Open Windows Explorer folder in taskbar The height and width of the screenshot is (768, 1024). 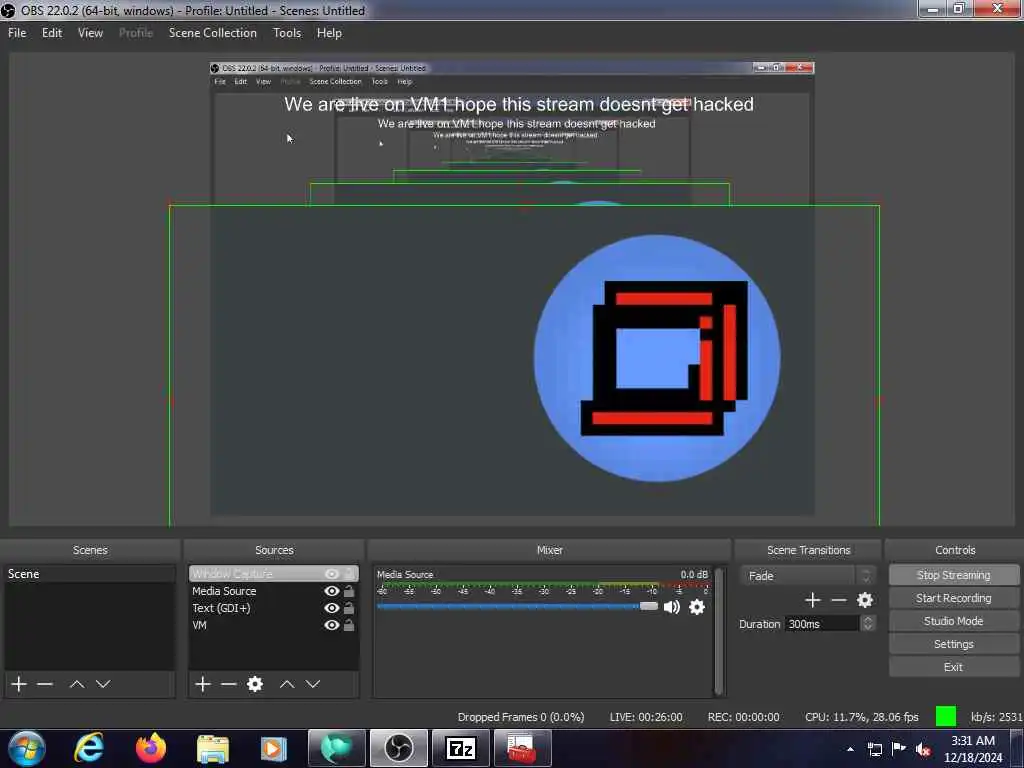(x=213, y=749)
